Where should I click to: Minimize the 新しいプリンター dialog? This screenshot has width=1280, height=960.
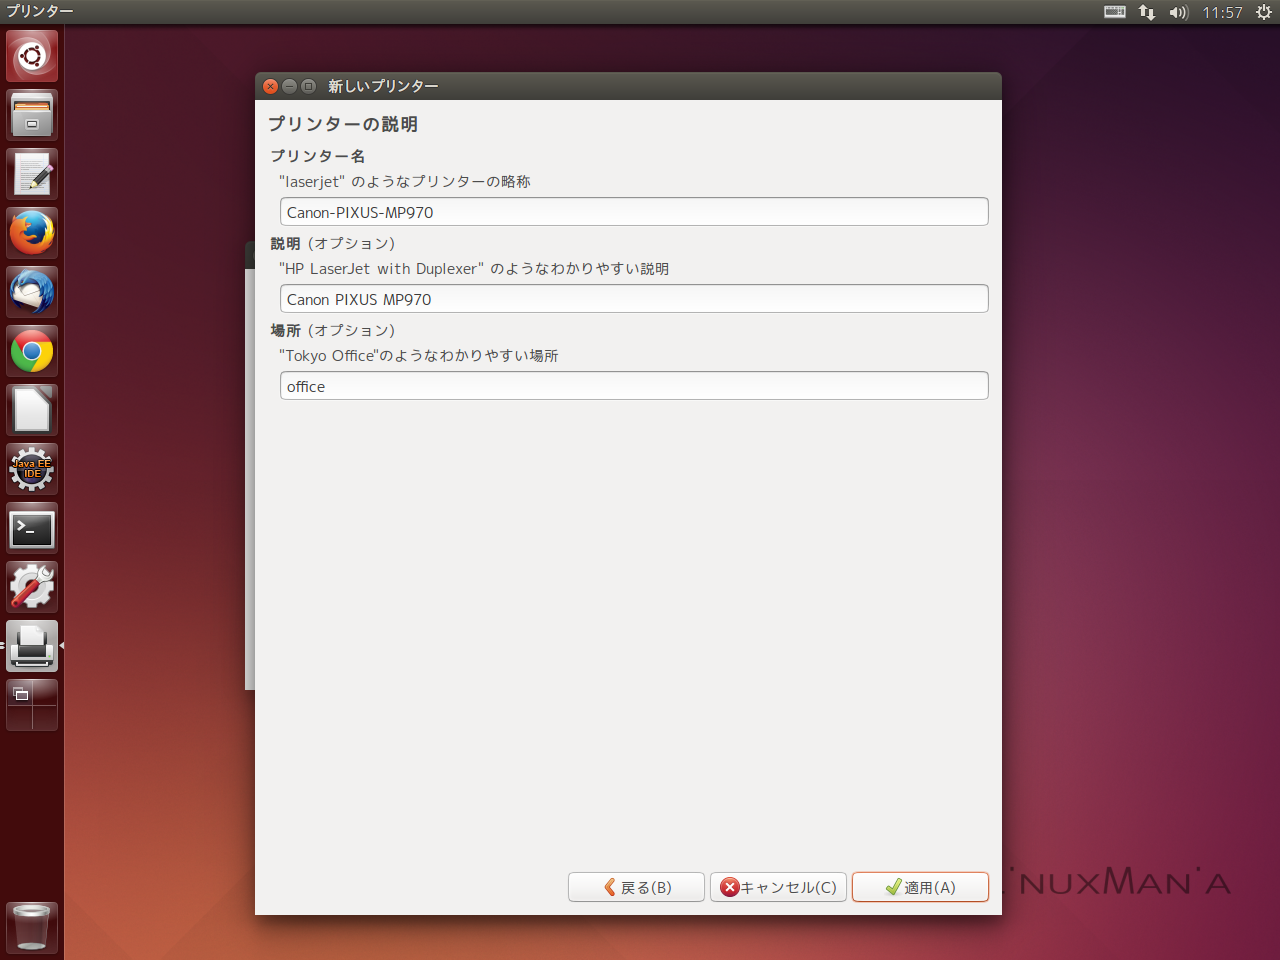(289, 86)
